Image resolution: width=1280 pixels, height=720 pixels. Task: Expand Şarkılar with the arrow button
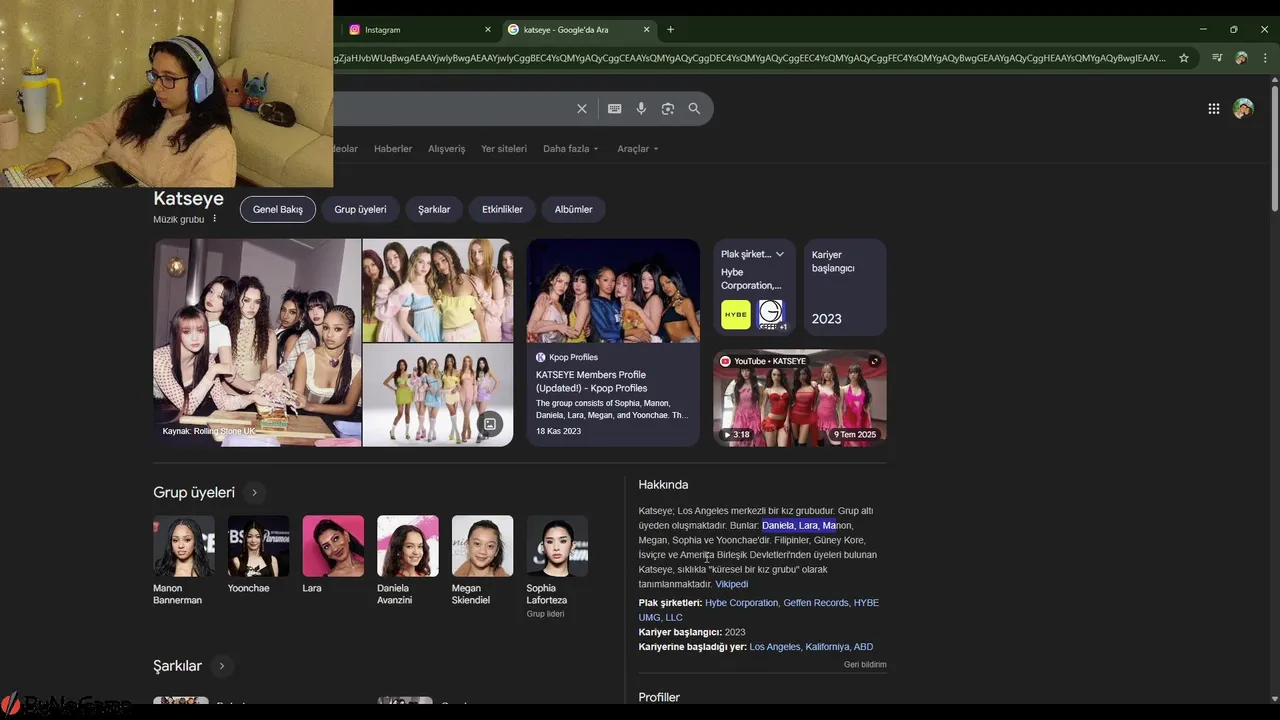click(x=221, y=666)
